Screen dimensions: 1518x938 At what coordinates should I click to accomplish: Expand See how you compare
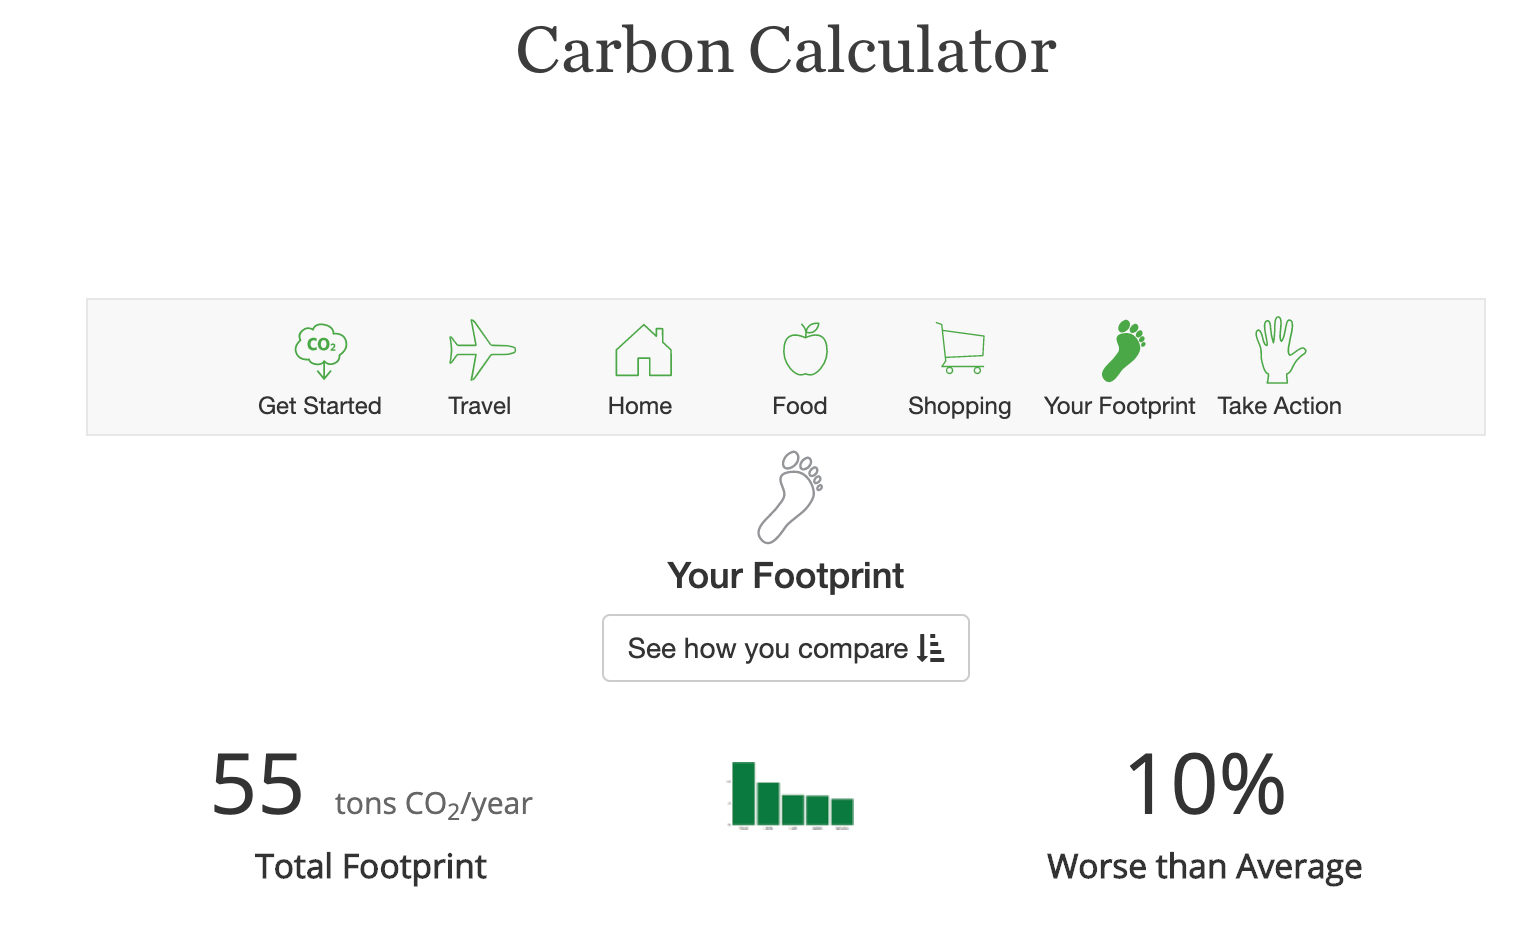pos(786,648)
